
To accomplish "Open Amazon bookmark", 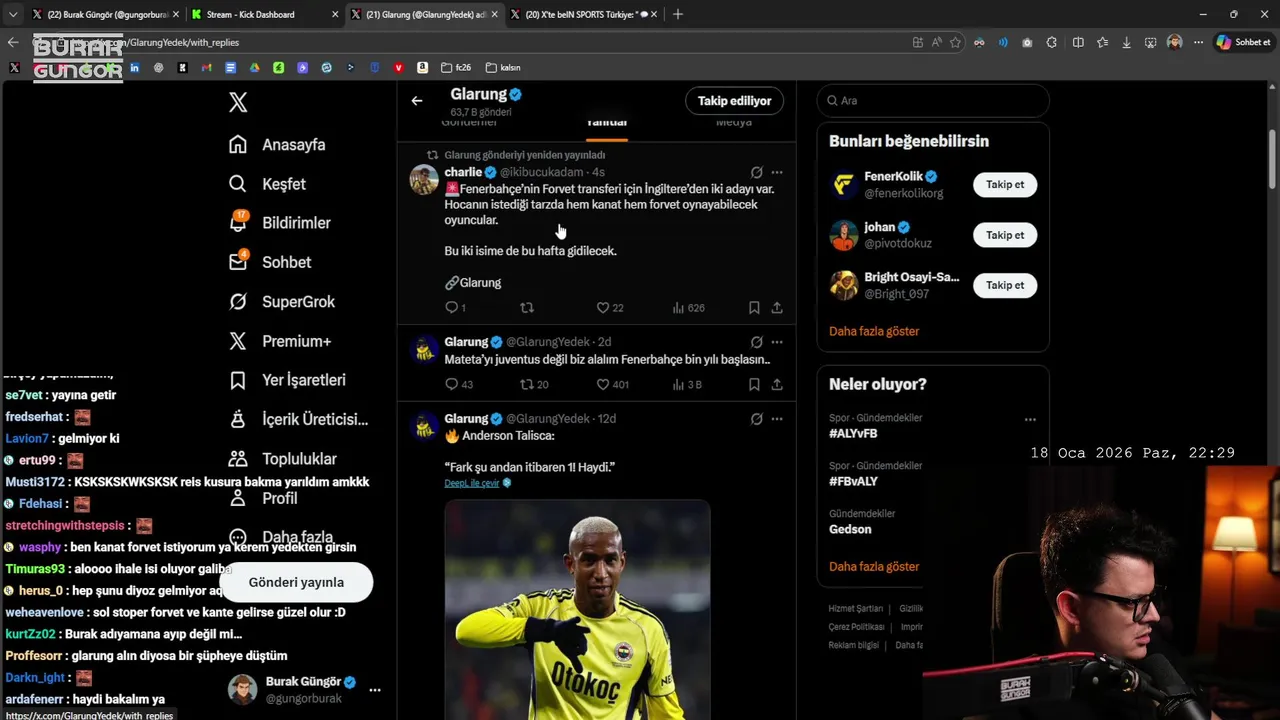I will click(x=423, y=68).
